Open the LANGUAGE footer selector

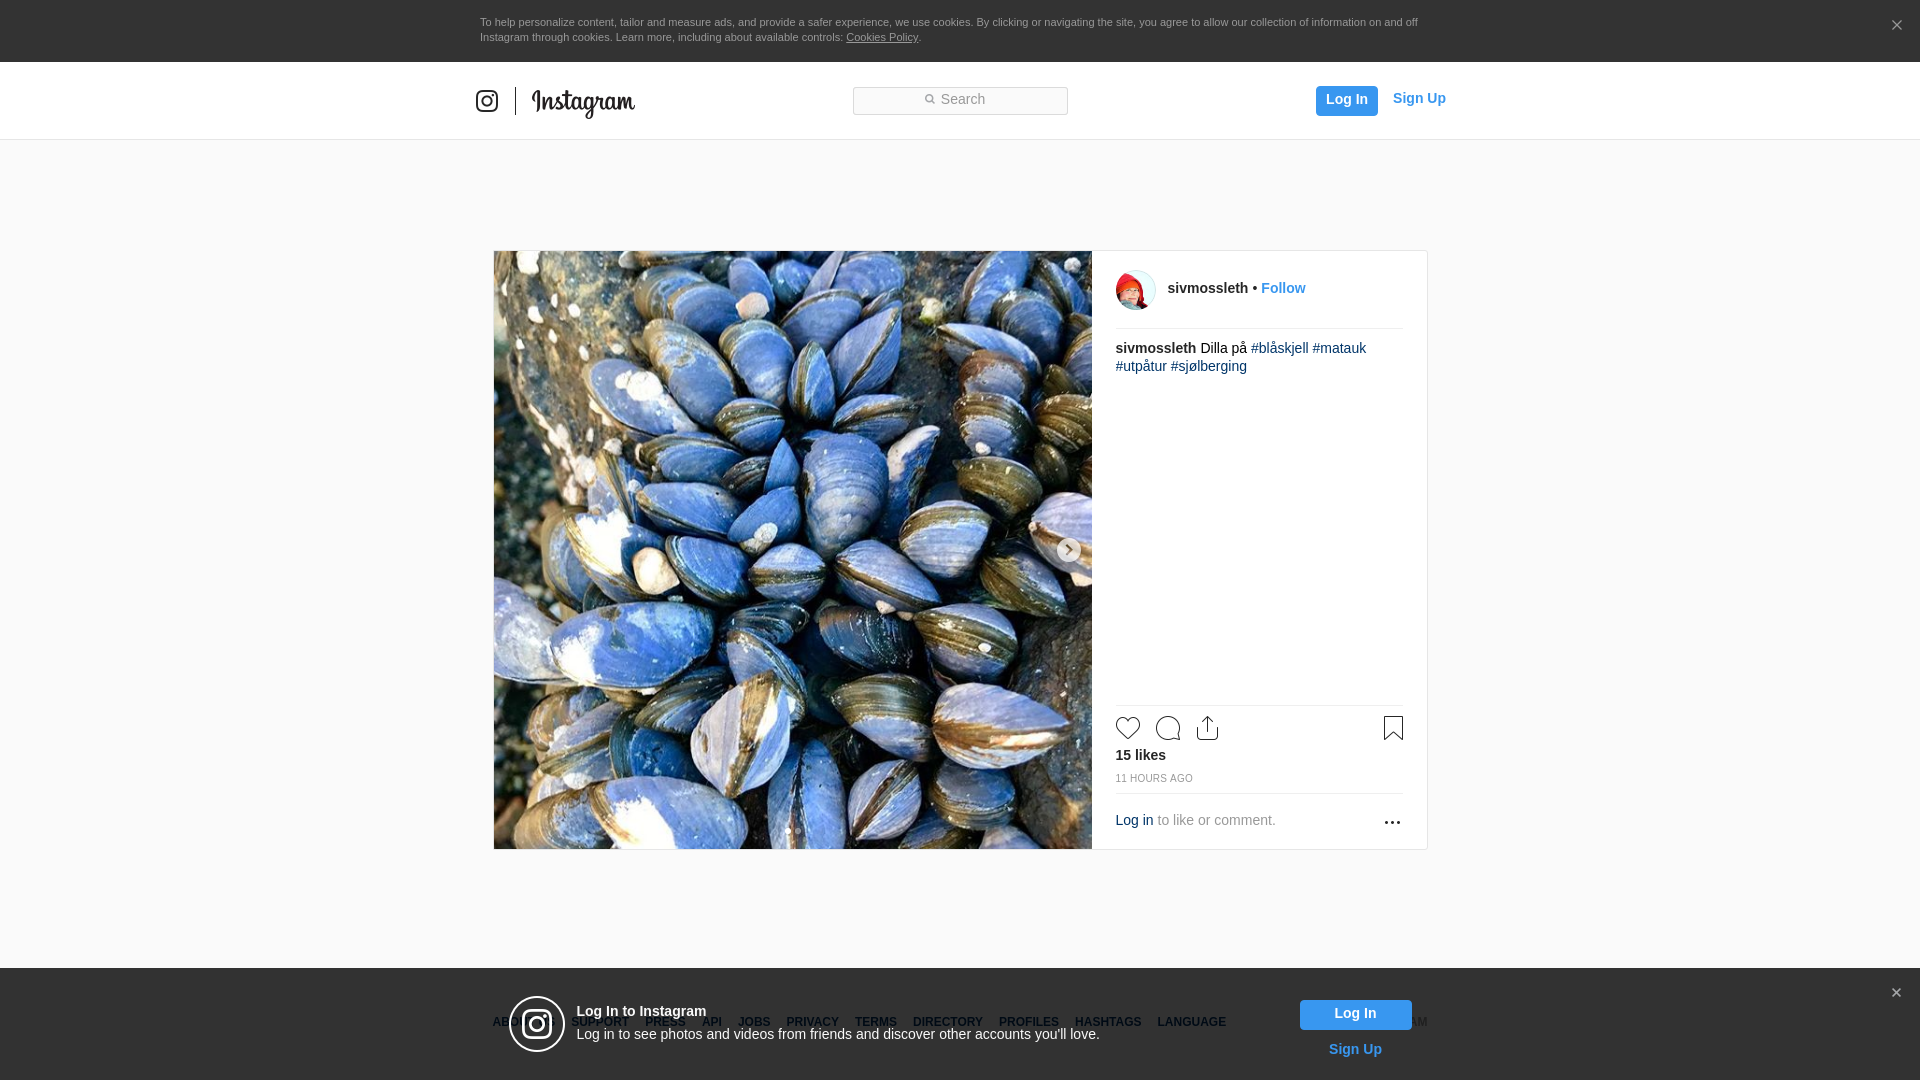tap(1191, 1022)
